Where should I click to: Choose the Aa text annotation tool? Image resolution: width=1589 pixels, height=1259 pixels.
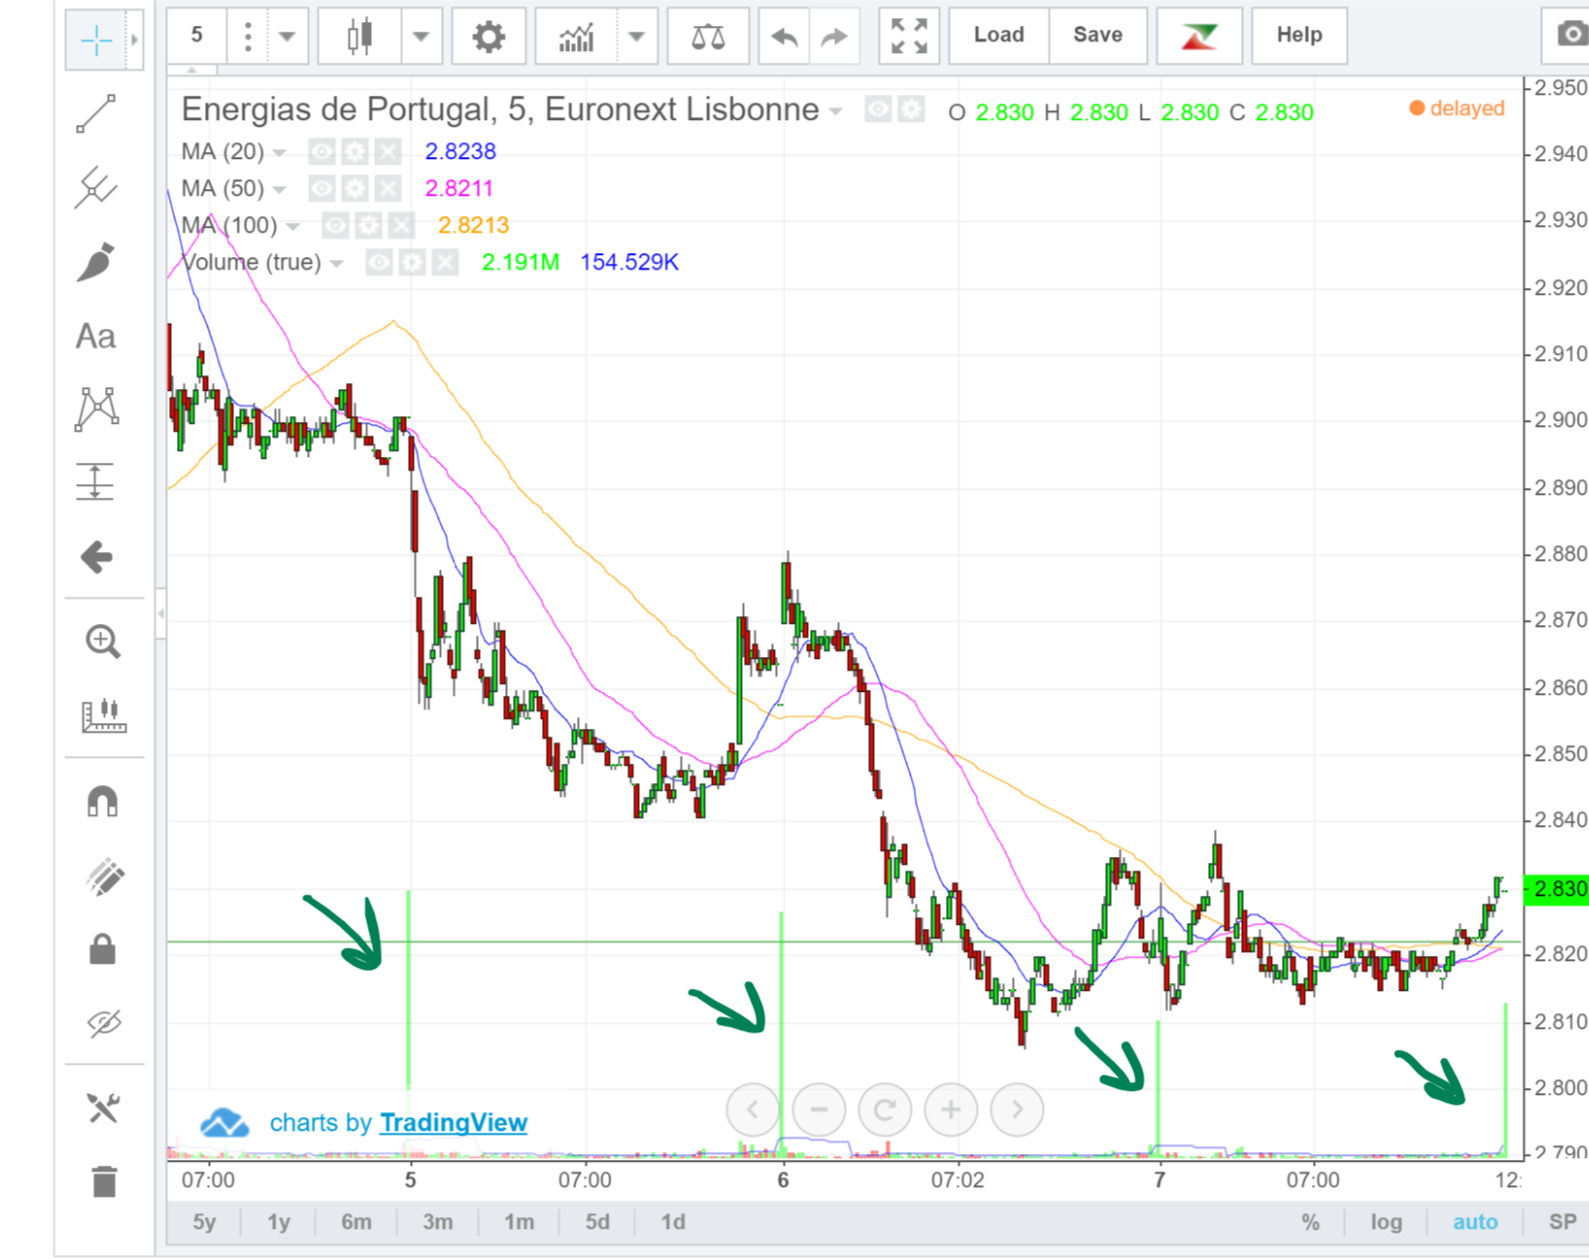[96, 336]
